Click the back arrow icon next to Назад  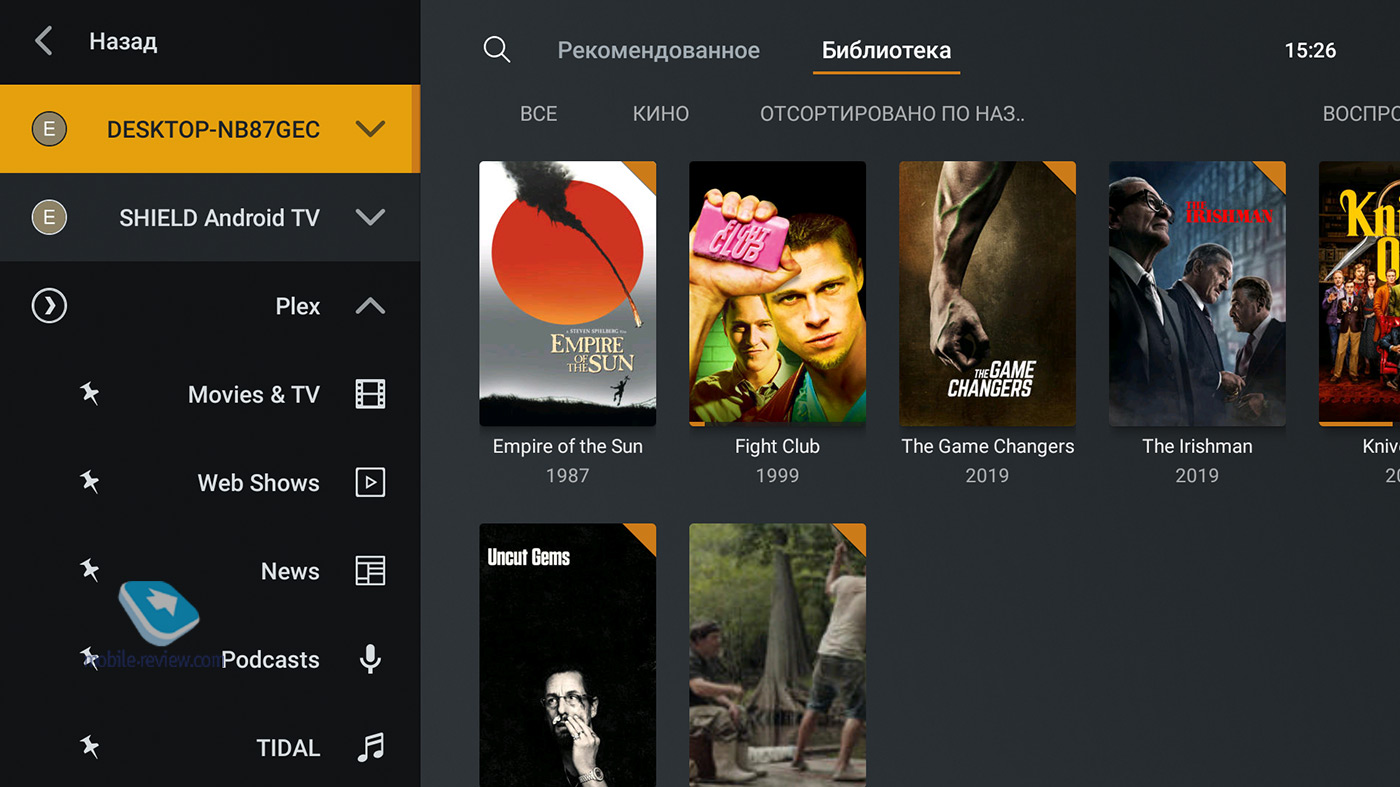pyautogui.click(x=43, y=42)
